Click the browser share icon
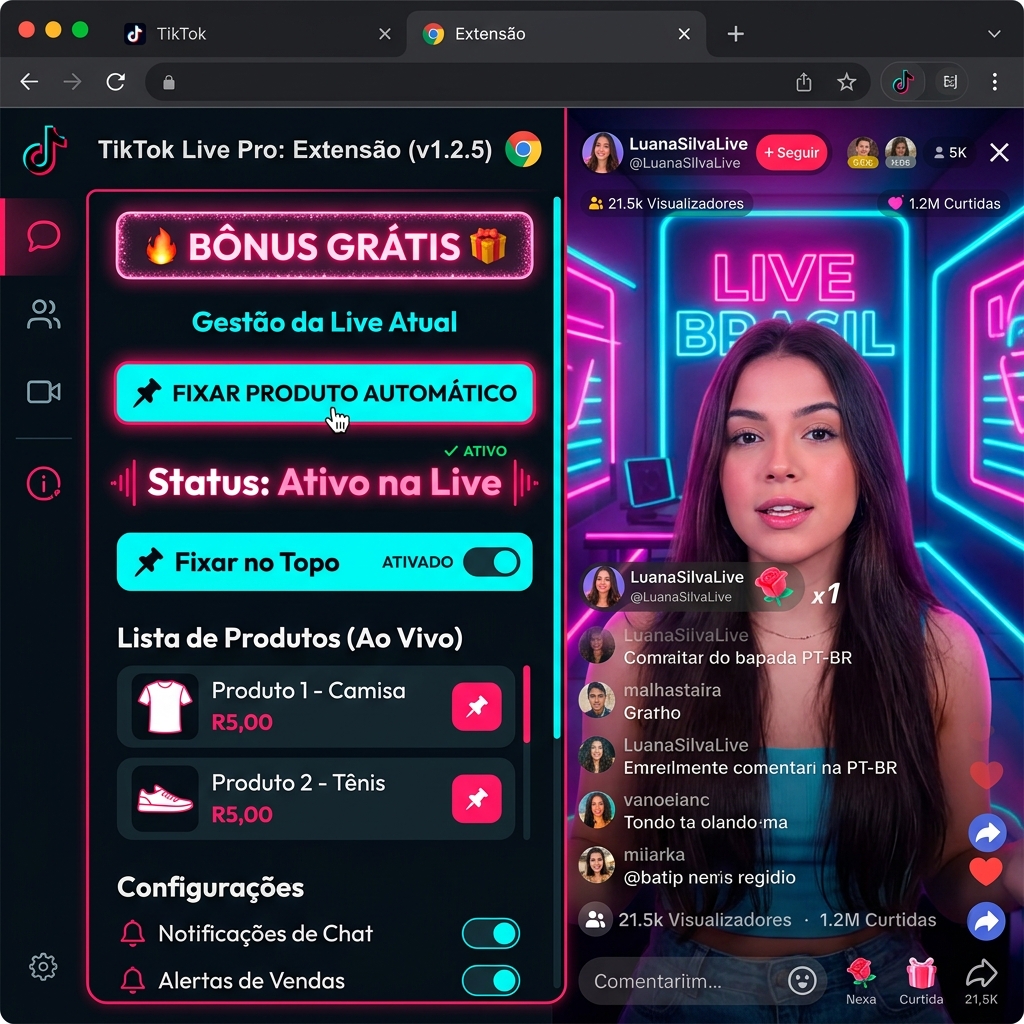This screenshot has width=1024, height=1024. [x=804, y=82]
